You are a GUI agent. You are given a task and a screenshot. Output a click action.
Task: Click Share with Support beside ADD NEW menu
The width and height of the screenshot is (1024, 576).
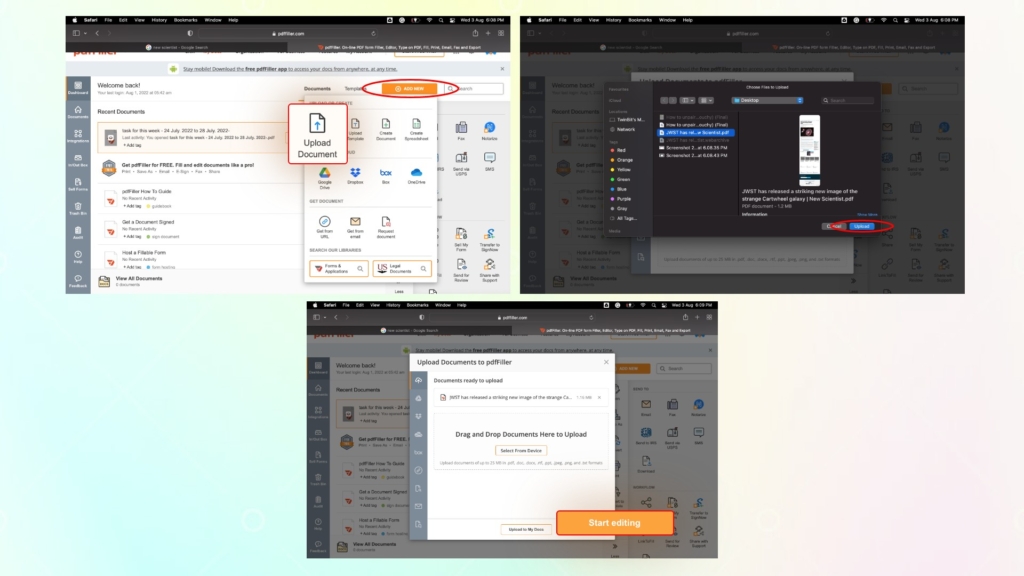[x=489, y=270]
